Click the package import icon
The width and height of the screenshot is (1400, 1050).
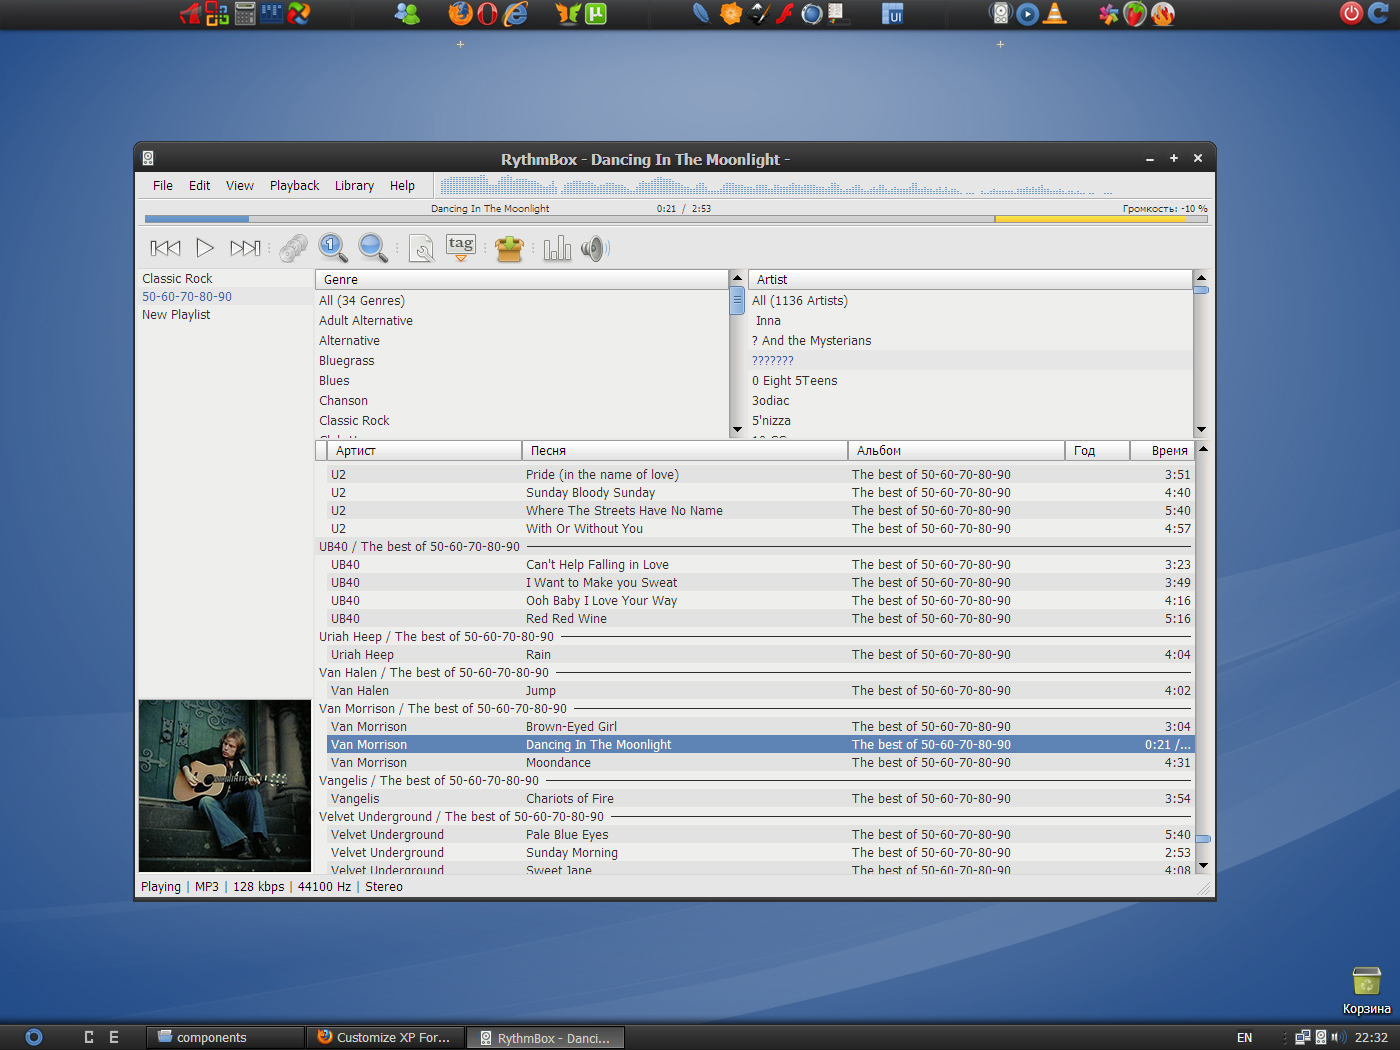(x=509, y=248)
